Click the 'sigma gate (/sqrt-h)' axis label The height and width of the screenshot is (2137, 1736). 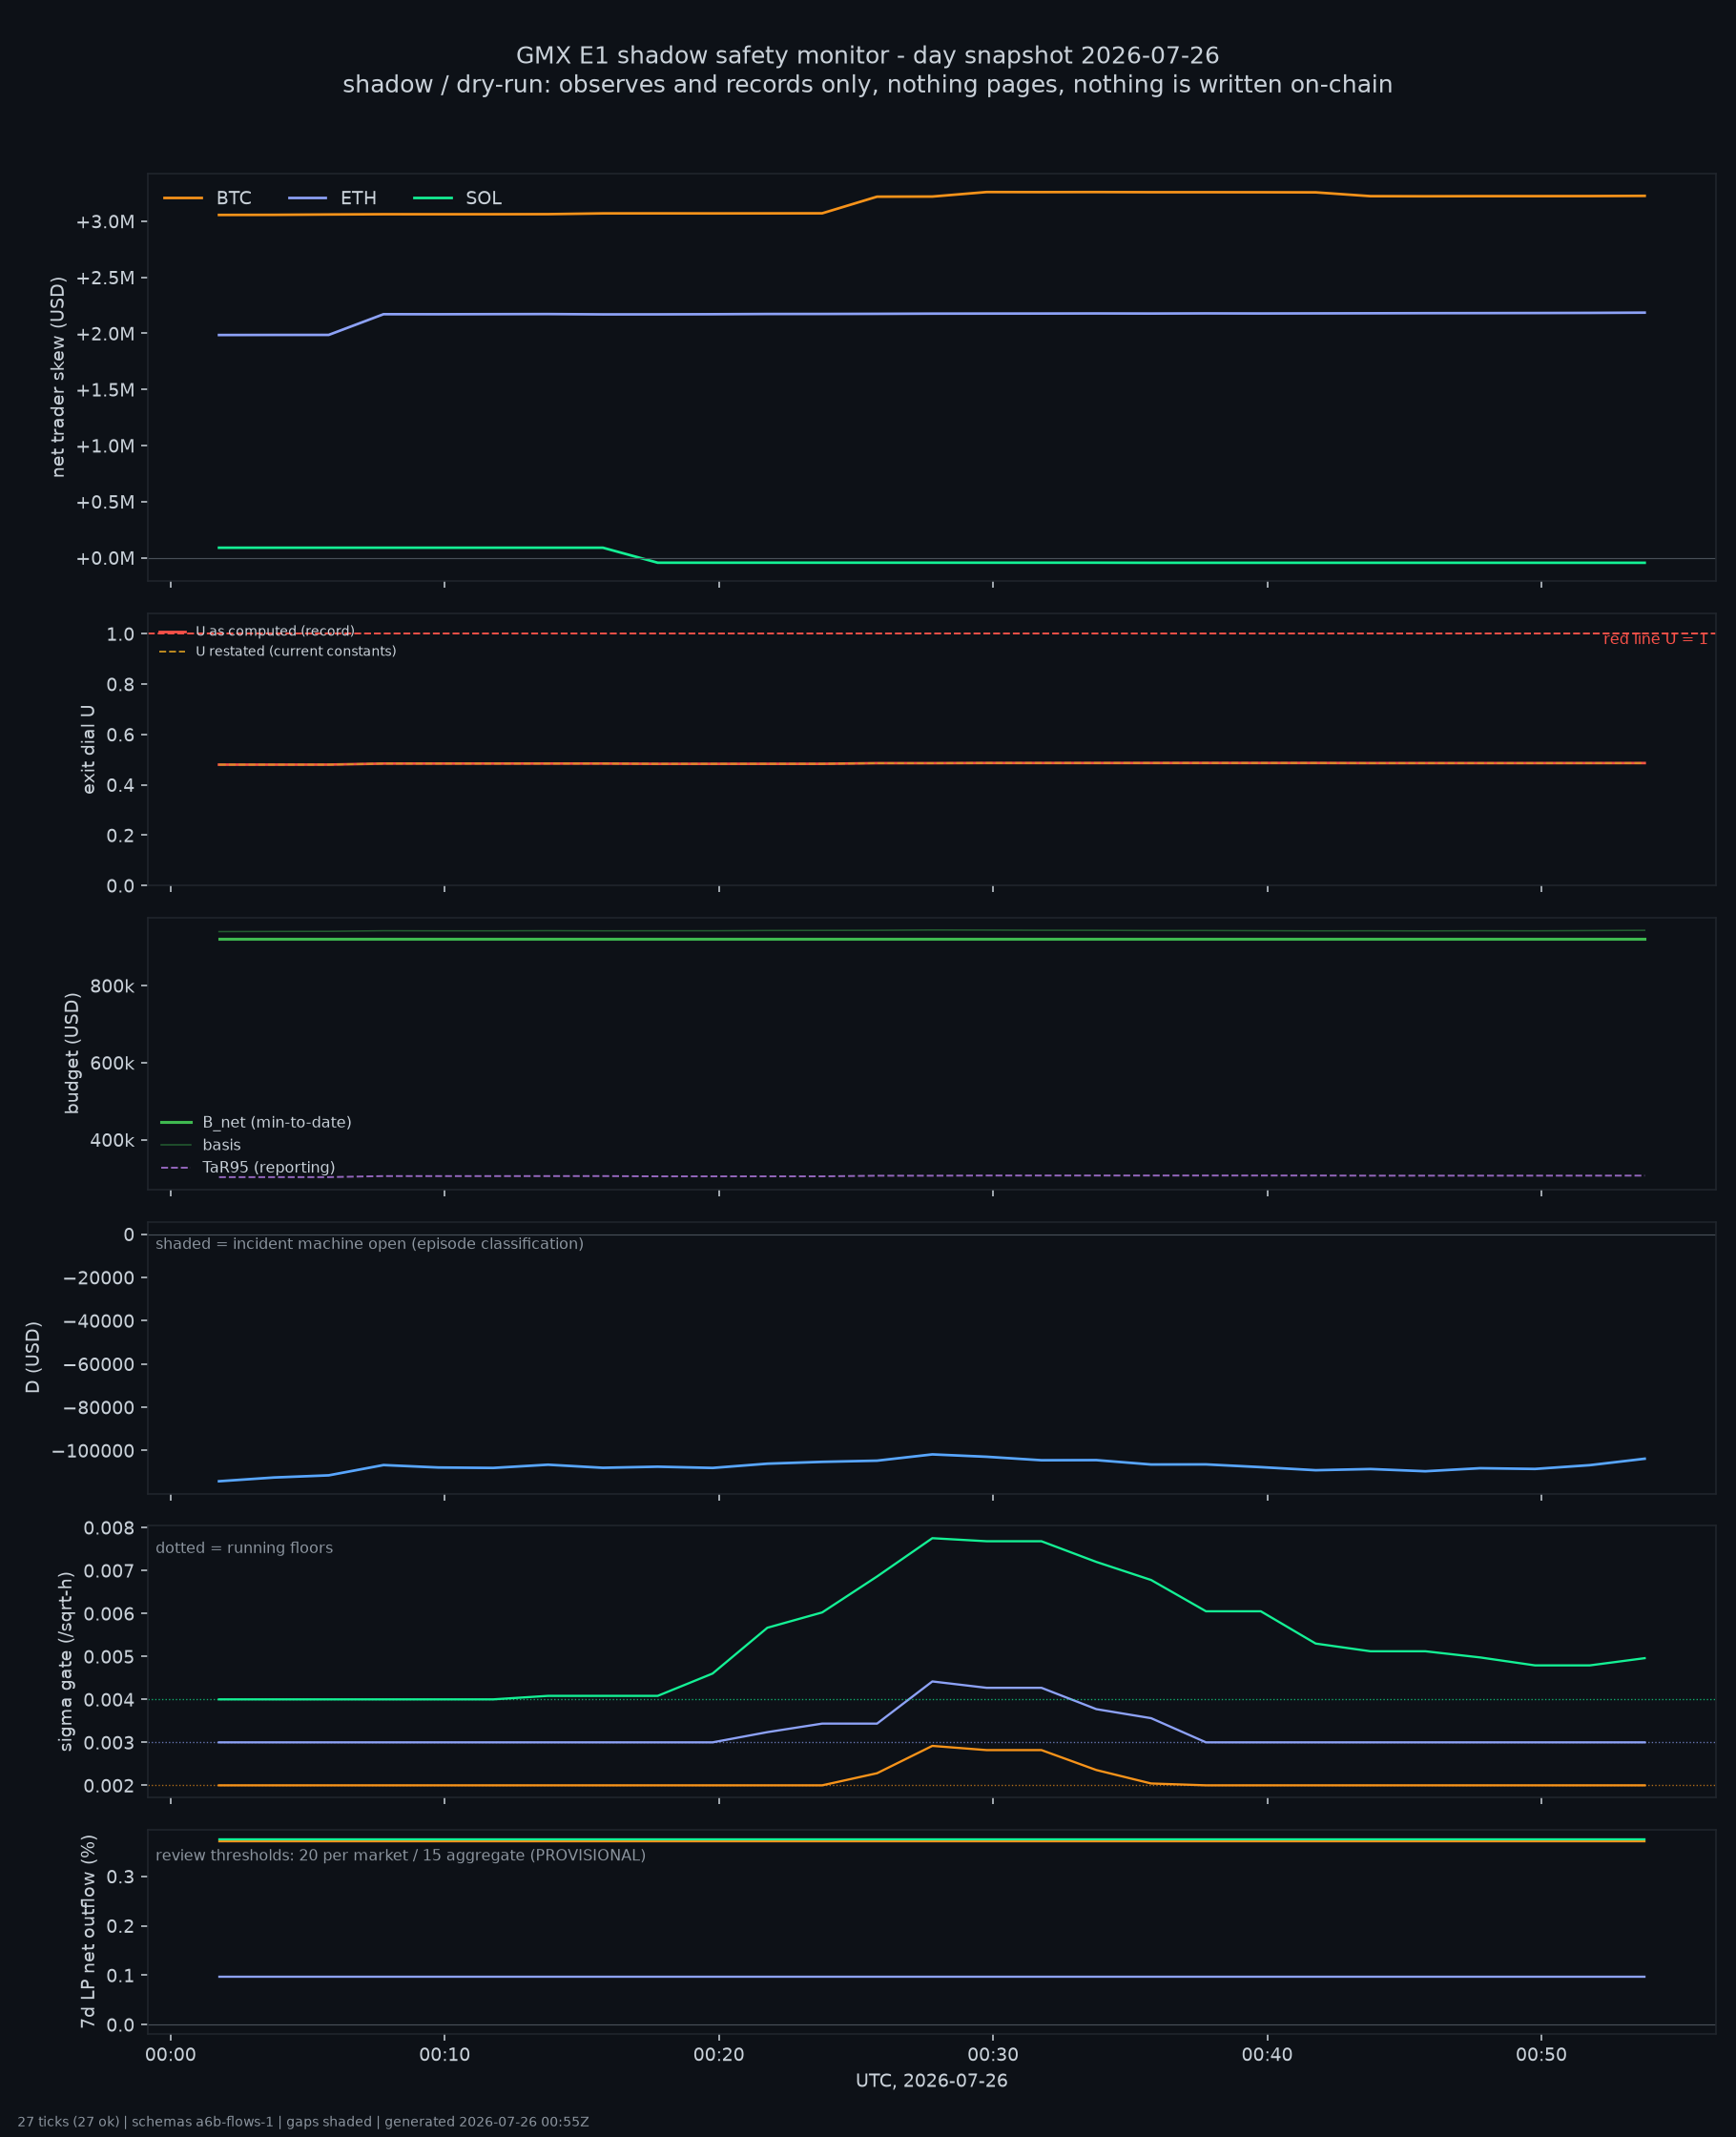point(66,1661)
